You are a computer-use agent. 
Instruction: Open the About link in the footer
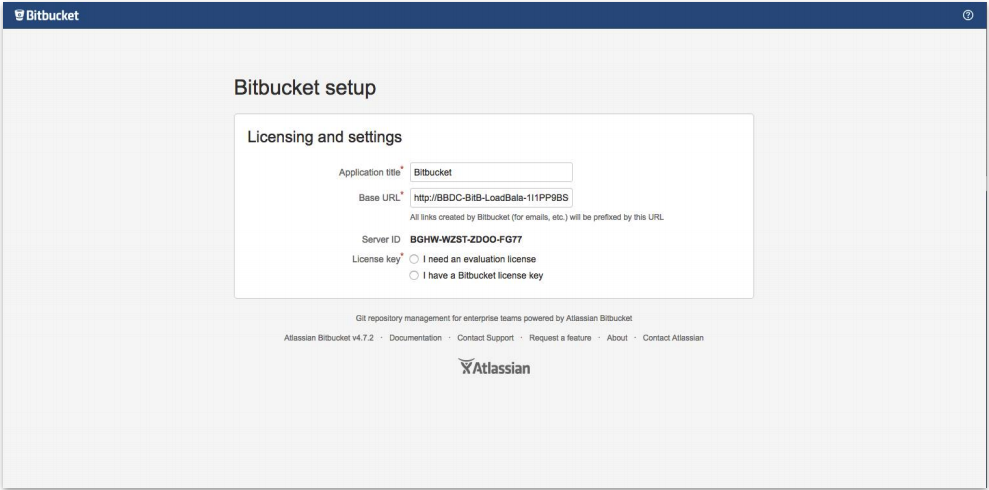tap(617, 338)
